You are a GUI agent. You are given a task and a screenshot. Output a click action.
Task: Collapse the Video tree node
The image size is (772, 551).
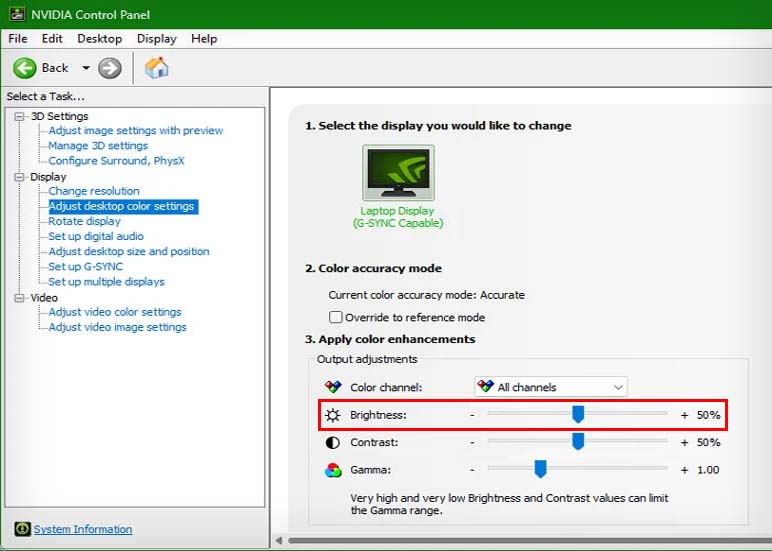tap(19, 298)
